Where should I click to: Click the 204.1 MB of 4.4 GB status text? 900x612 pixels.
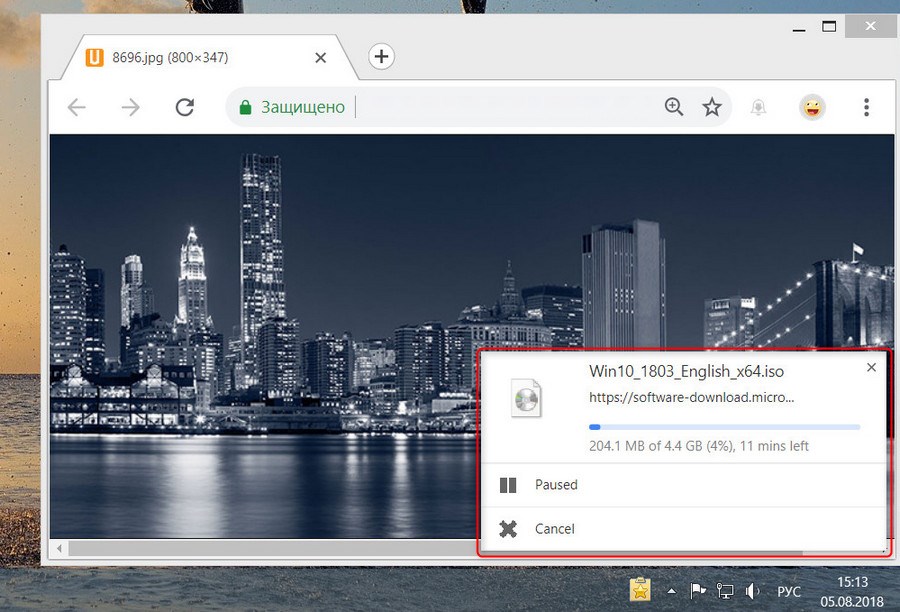click(699, 446)
